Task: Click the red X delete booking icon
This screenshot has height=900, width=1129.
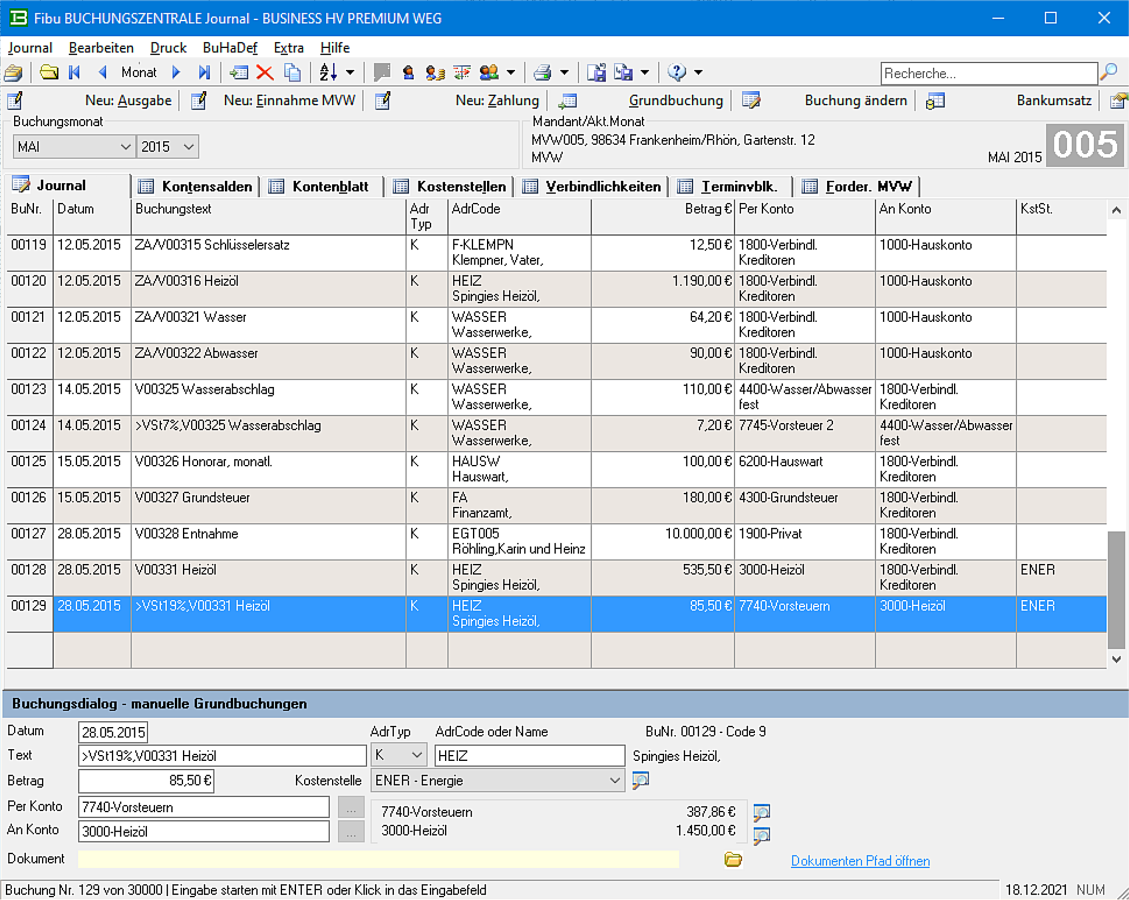Action: click(265, 72)
